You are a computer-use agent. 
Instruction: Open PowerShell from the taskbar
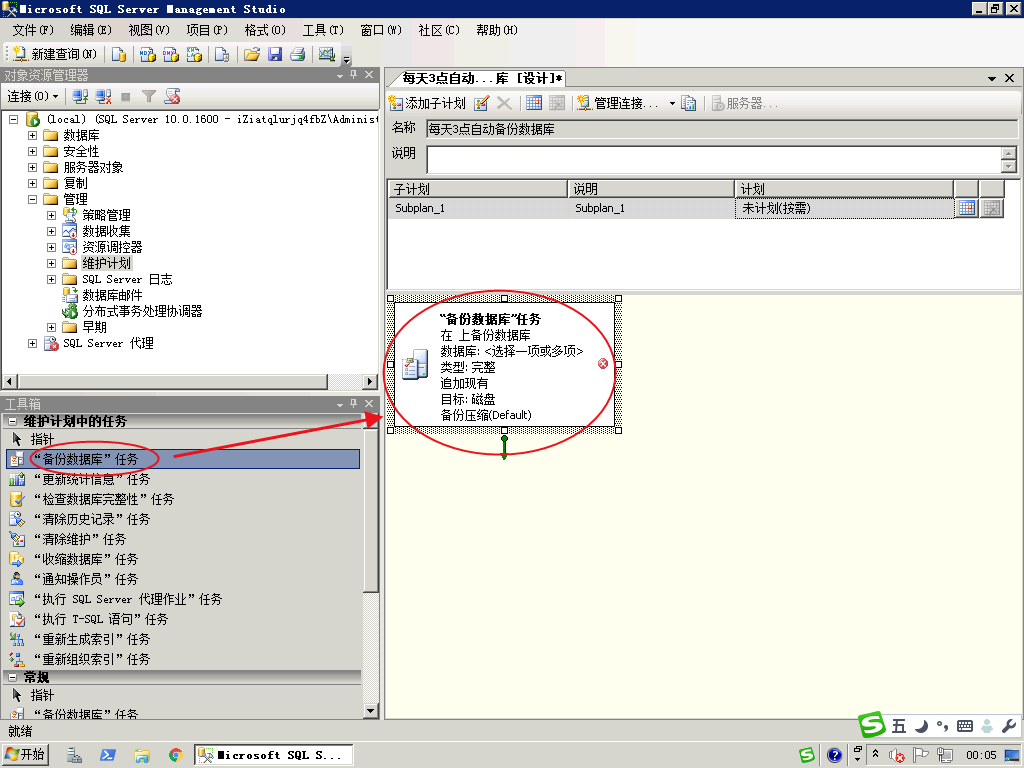pyautogui.click(x=108, y=755)
